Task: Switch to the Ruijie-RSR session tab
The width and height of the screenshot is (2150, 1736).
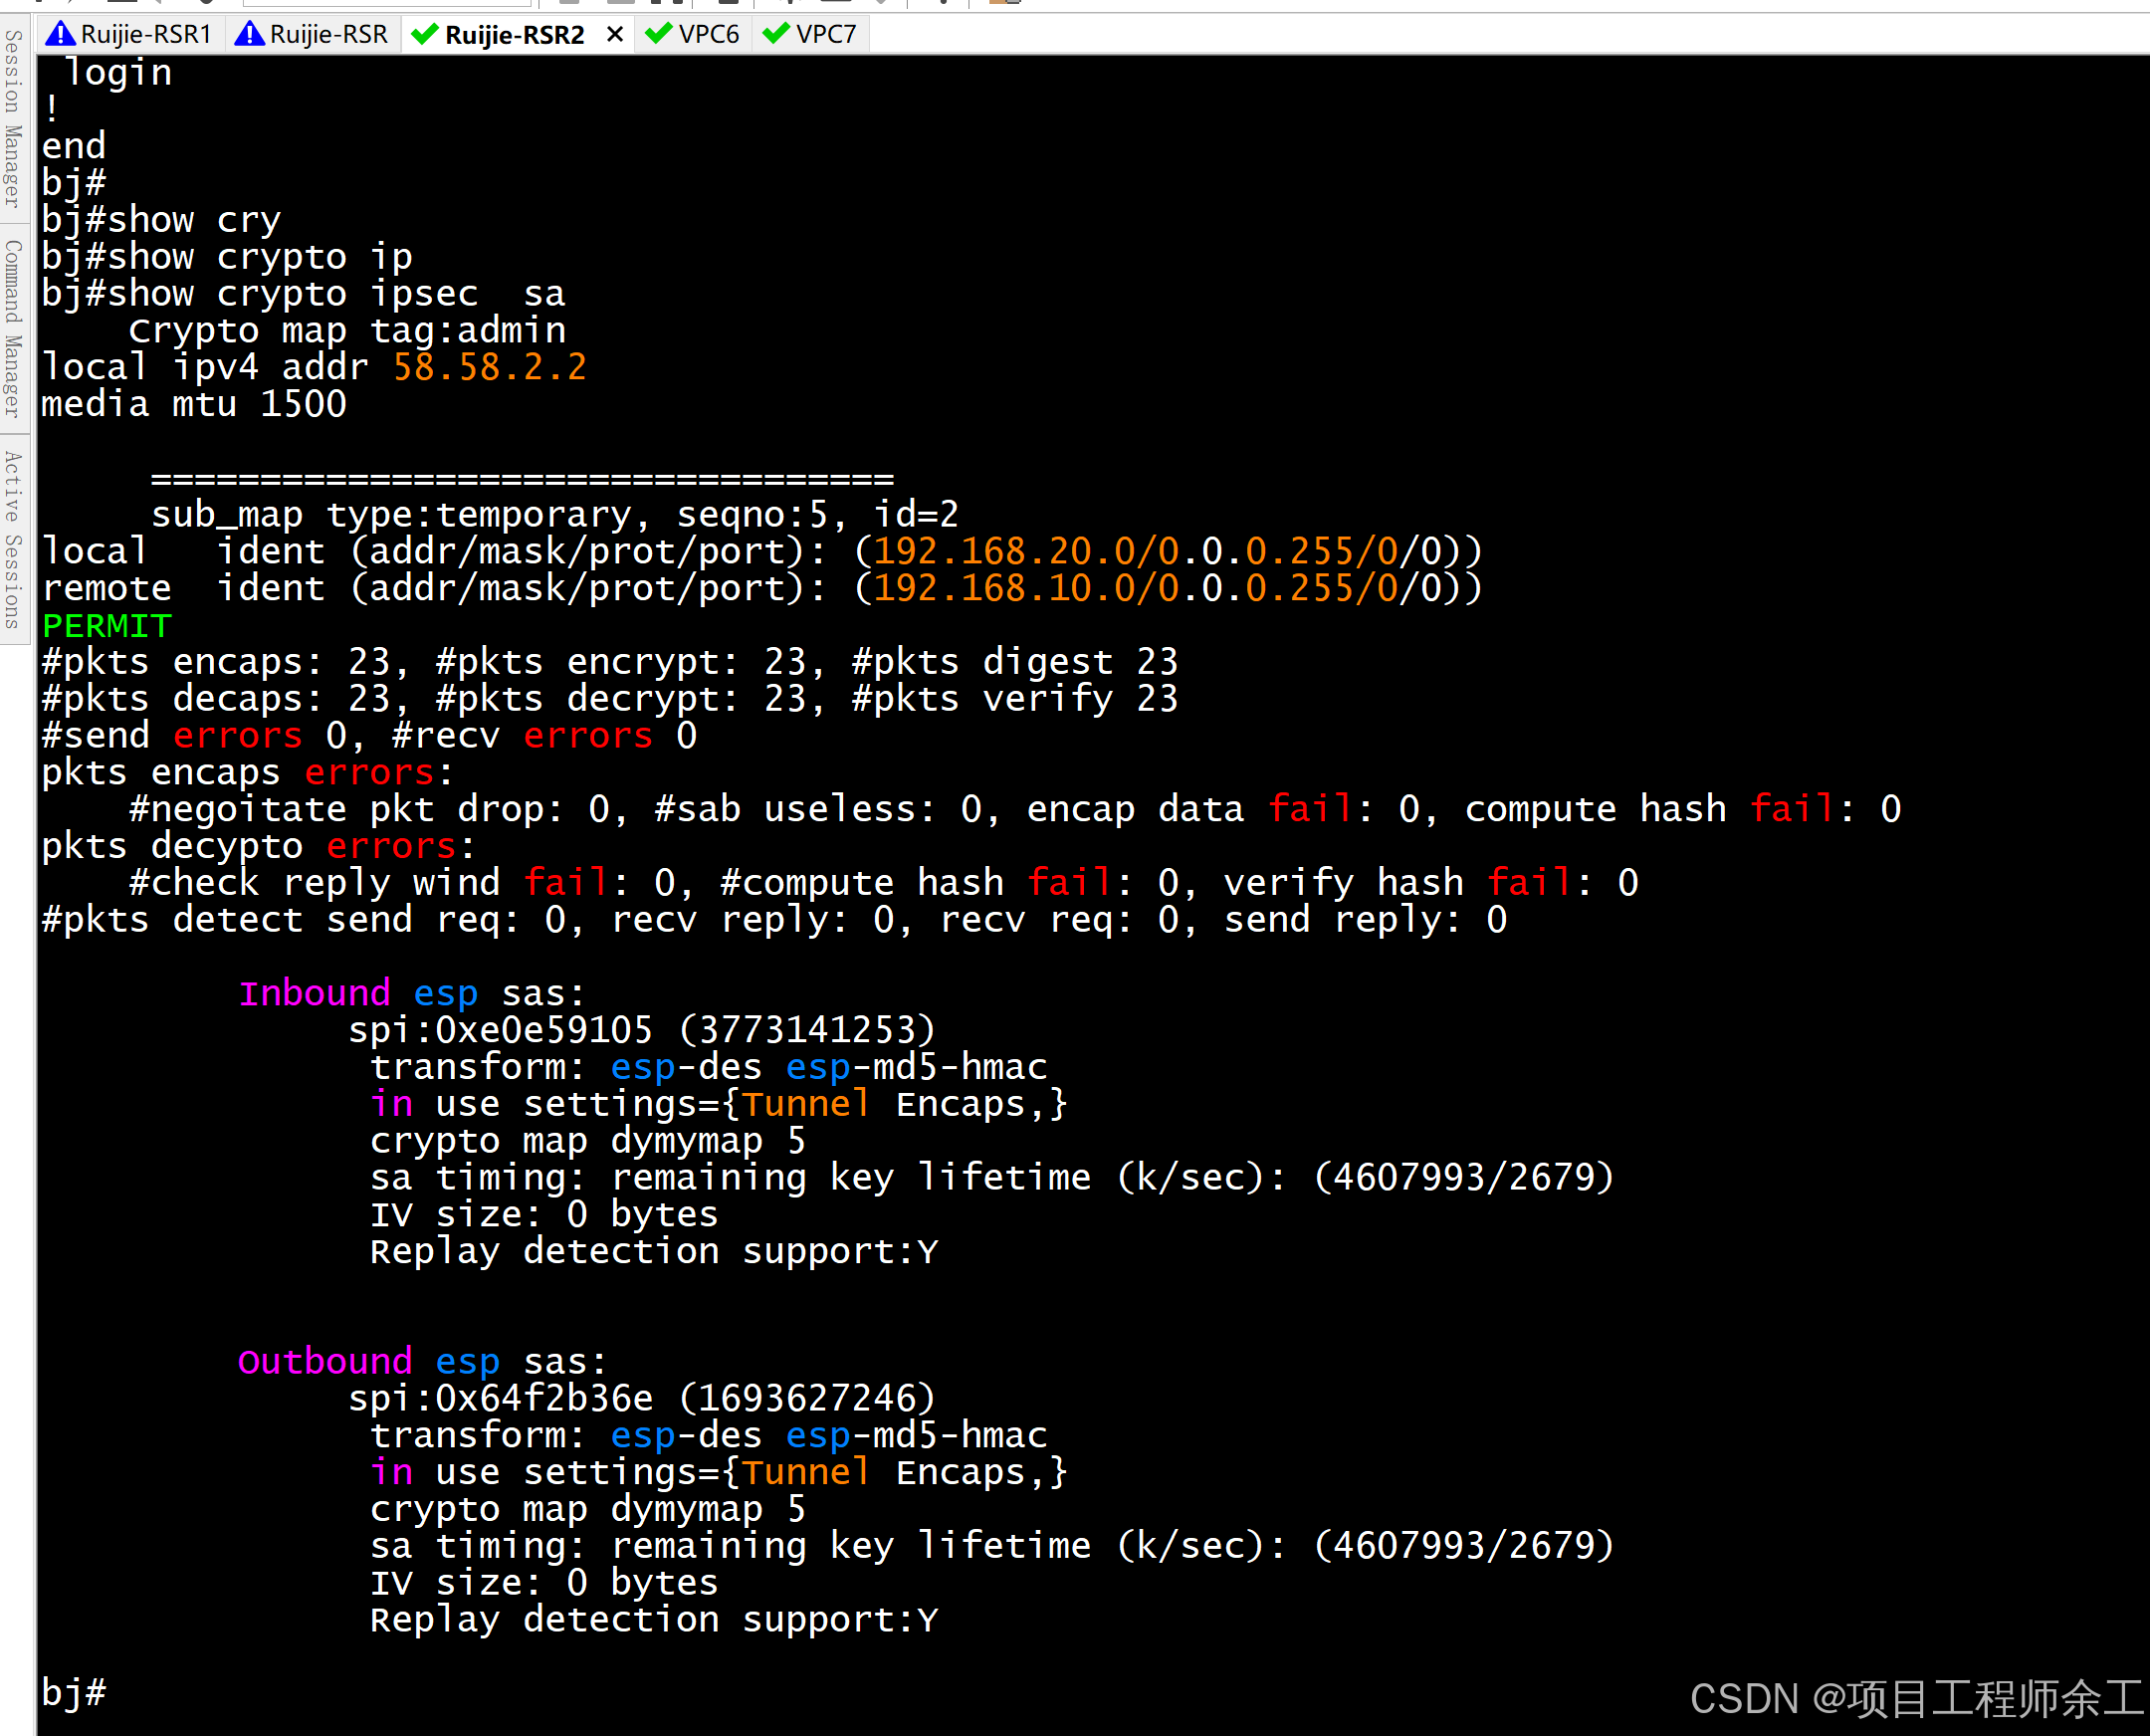Action: point(328,35)
